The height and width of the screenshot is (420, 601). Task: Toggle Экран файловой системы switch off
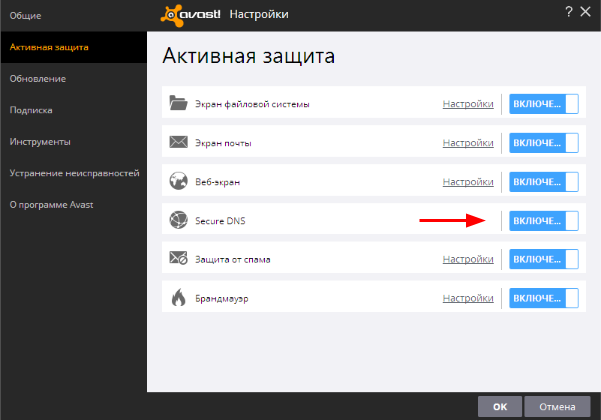pos(544,104)
